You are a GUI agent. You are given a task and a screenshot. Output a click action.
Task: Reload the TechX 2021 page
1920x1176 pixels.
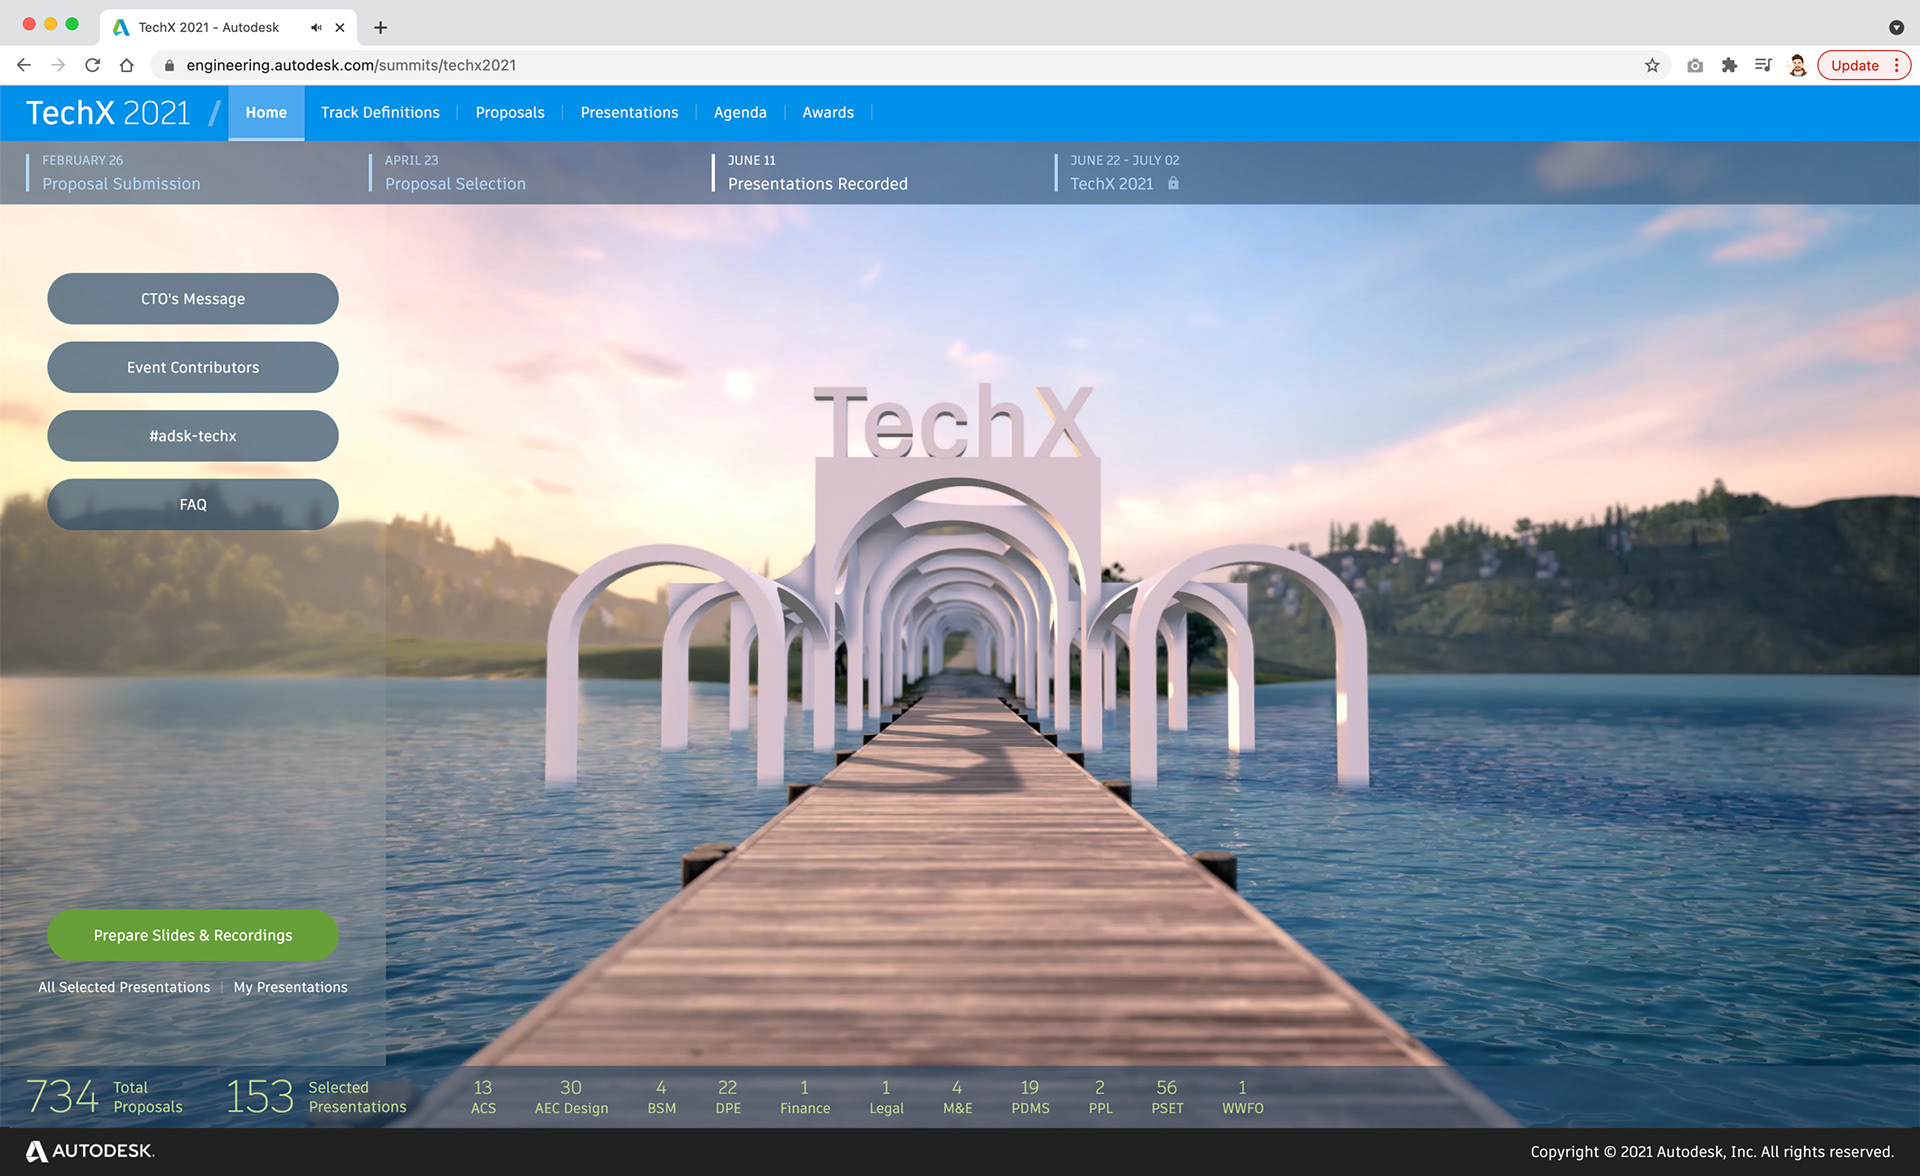click(92, 65)
